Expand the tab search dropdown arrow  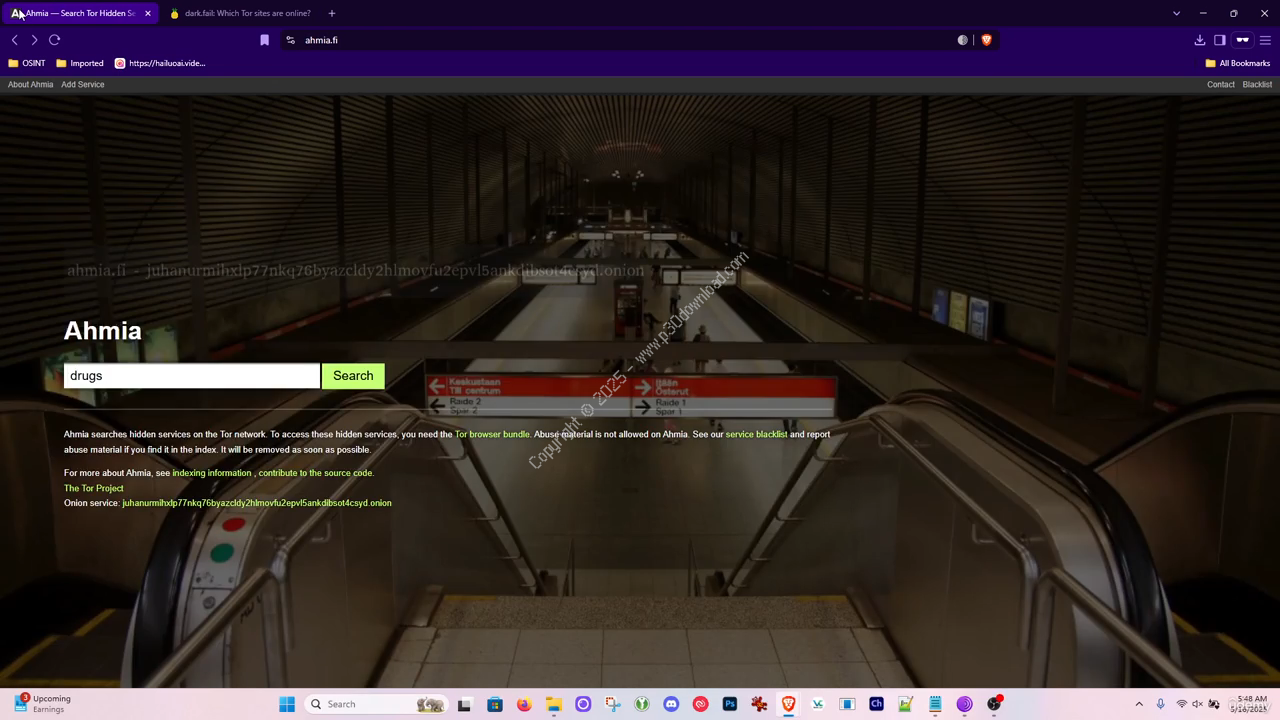point(1176,13)
